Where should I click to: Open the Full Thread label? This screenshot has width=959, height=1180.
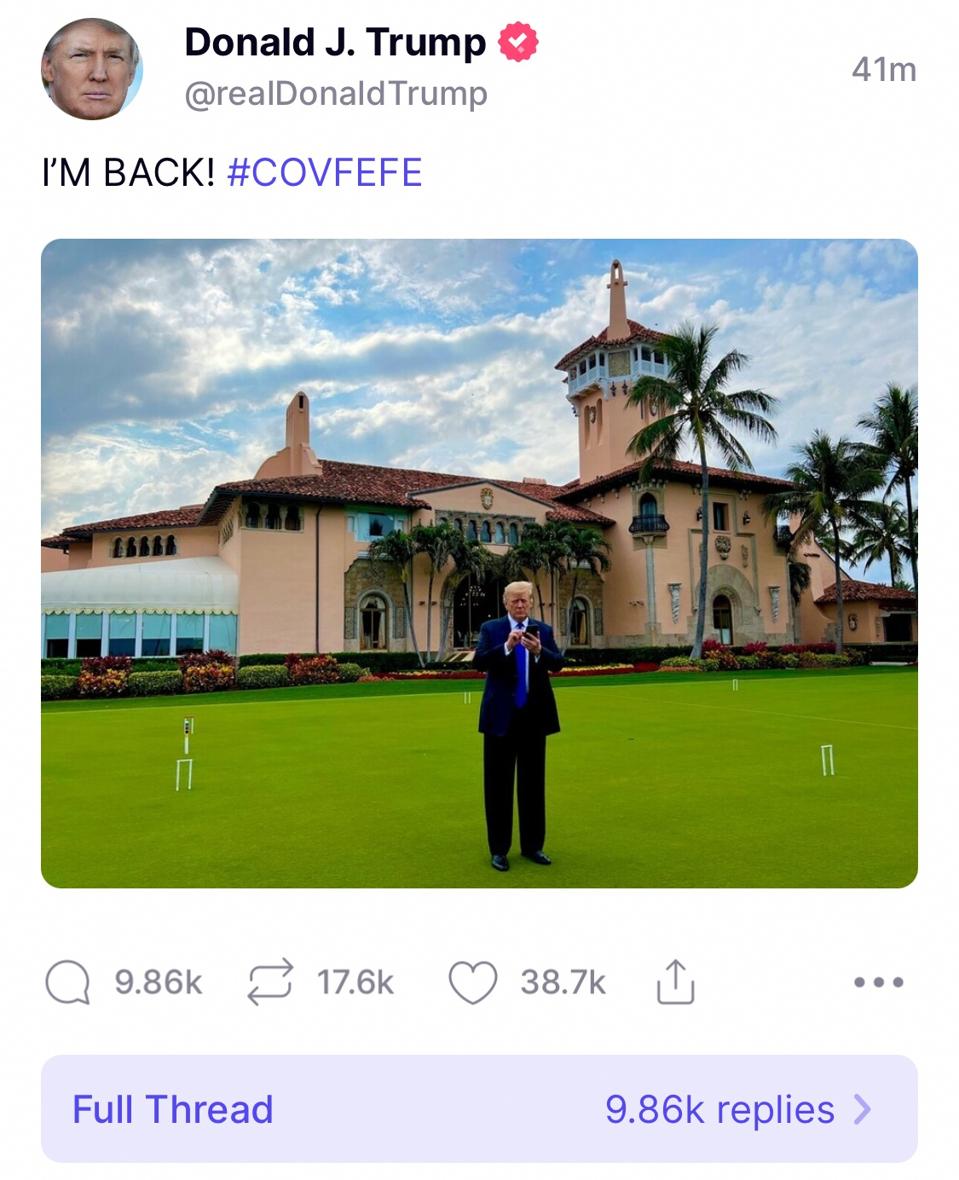tap(173, 1109)
